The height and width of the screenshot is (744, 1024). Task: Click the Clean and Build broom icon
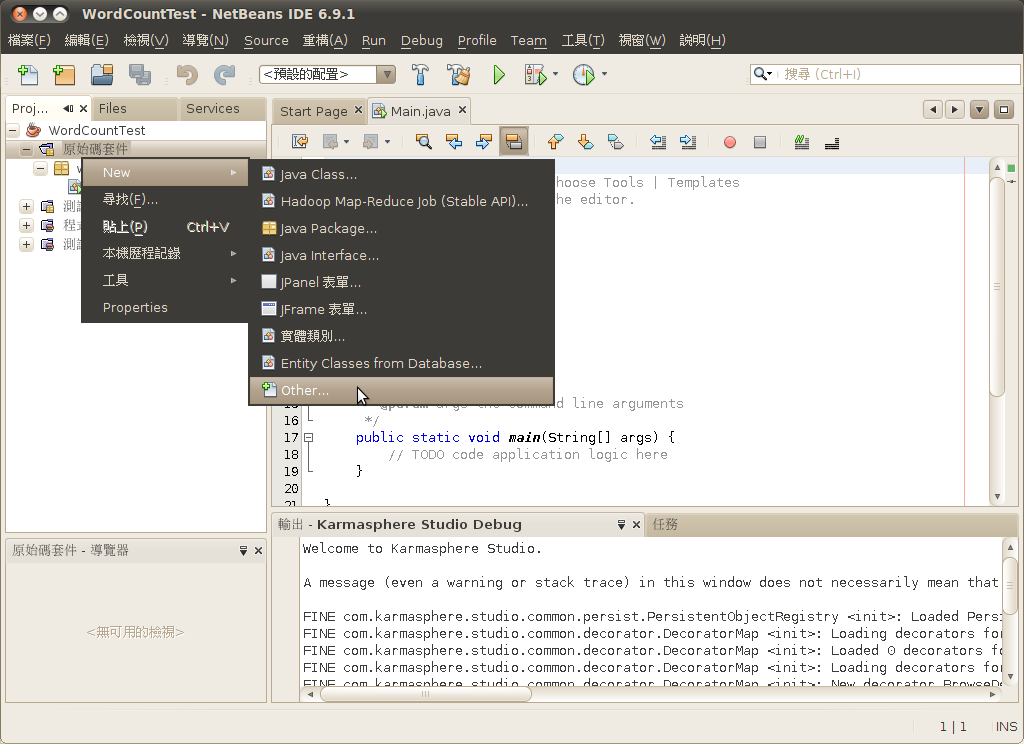pyautogui.click(x=458, y=74)
